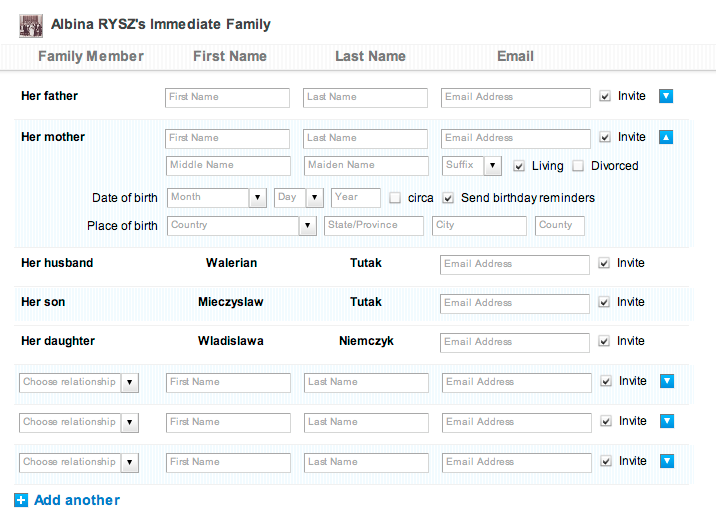Enable the circa checkbox
The width and height of the screenshot is (716, 515).
tap(395, 198)
